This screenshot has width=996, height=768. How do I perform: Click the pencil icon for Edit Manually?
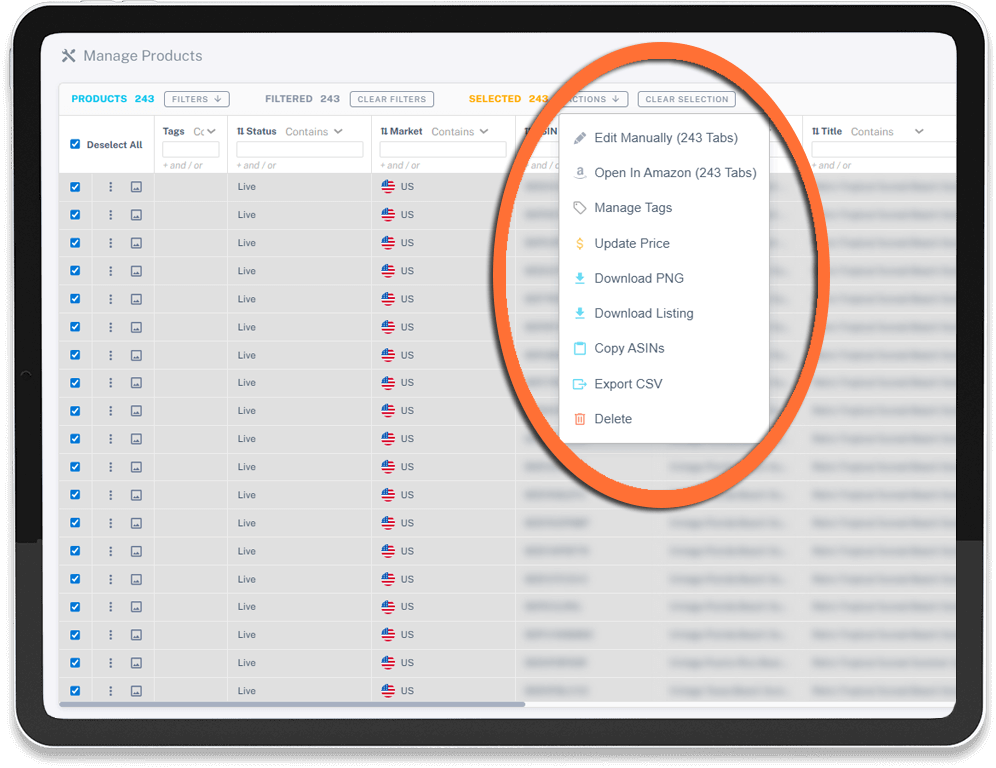(x=579, y=138)
